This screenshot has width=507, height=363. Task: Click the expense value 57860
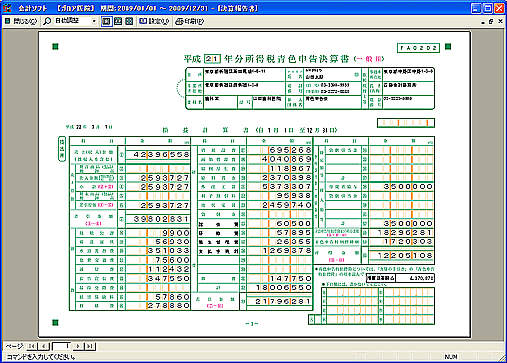pos(172,297)
